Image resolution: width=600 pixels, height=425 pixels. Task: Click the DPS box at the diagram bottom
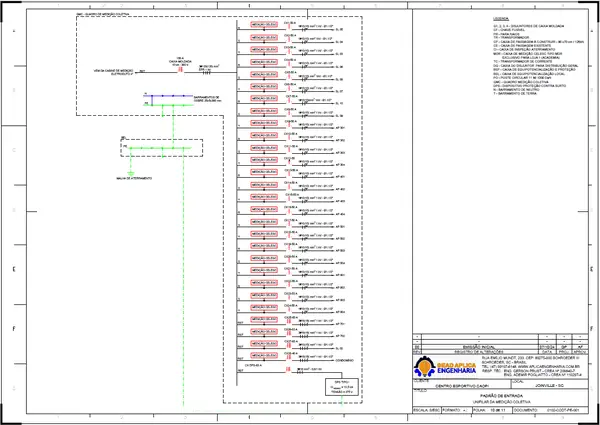click(342, 387)
